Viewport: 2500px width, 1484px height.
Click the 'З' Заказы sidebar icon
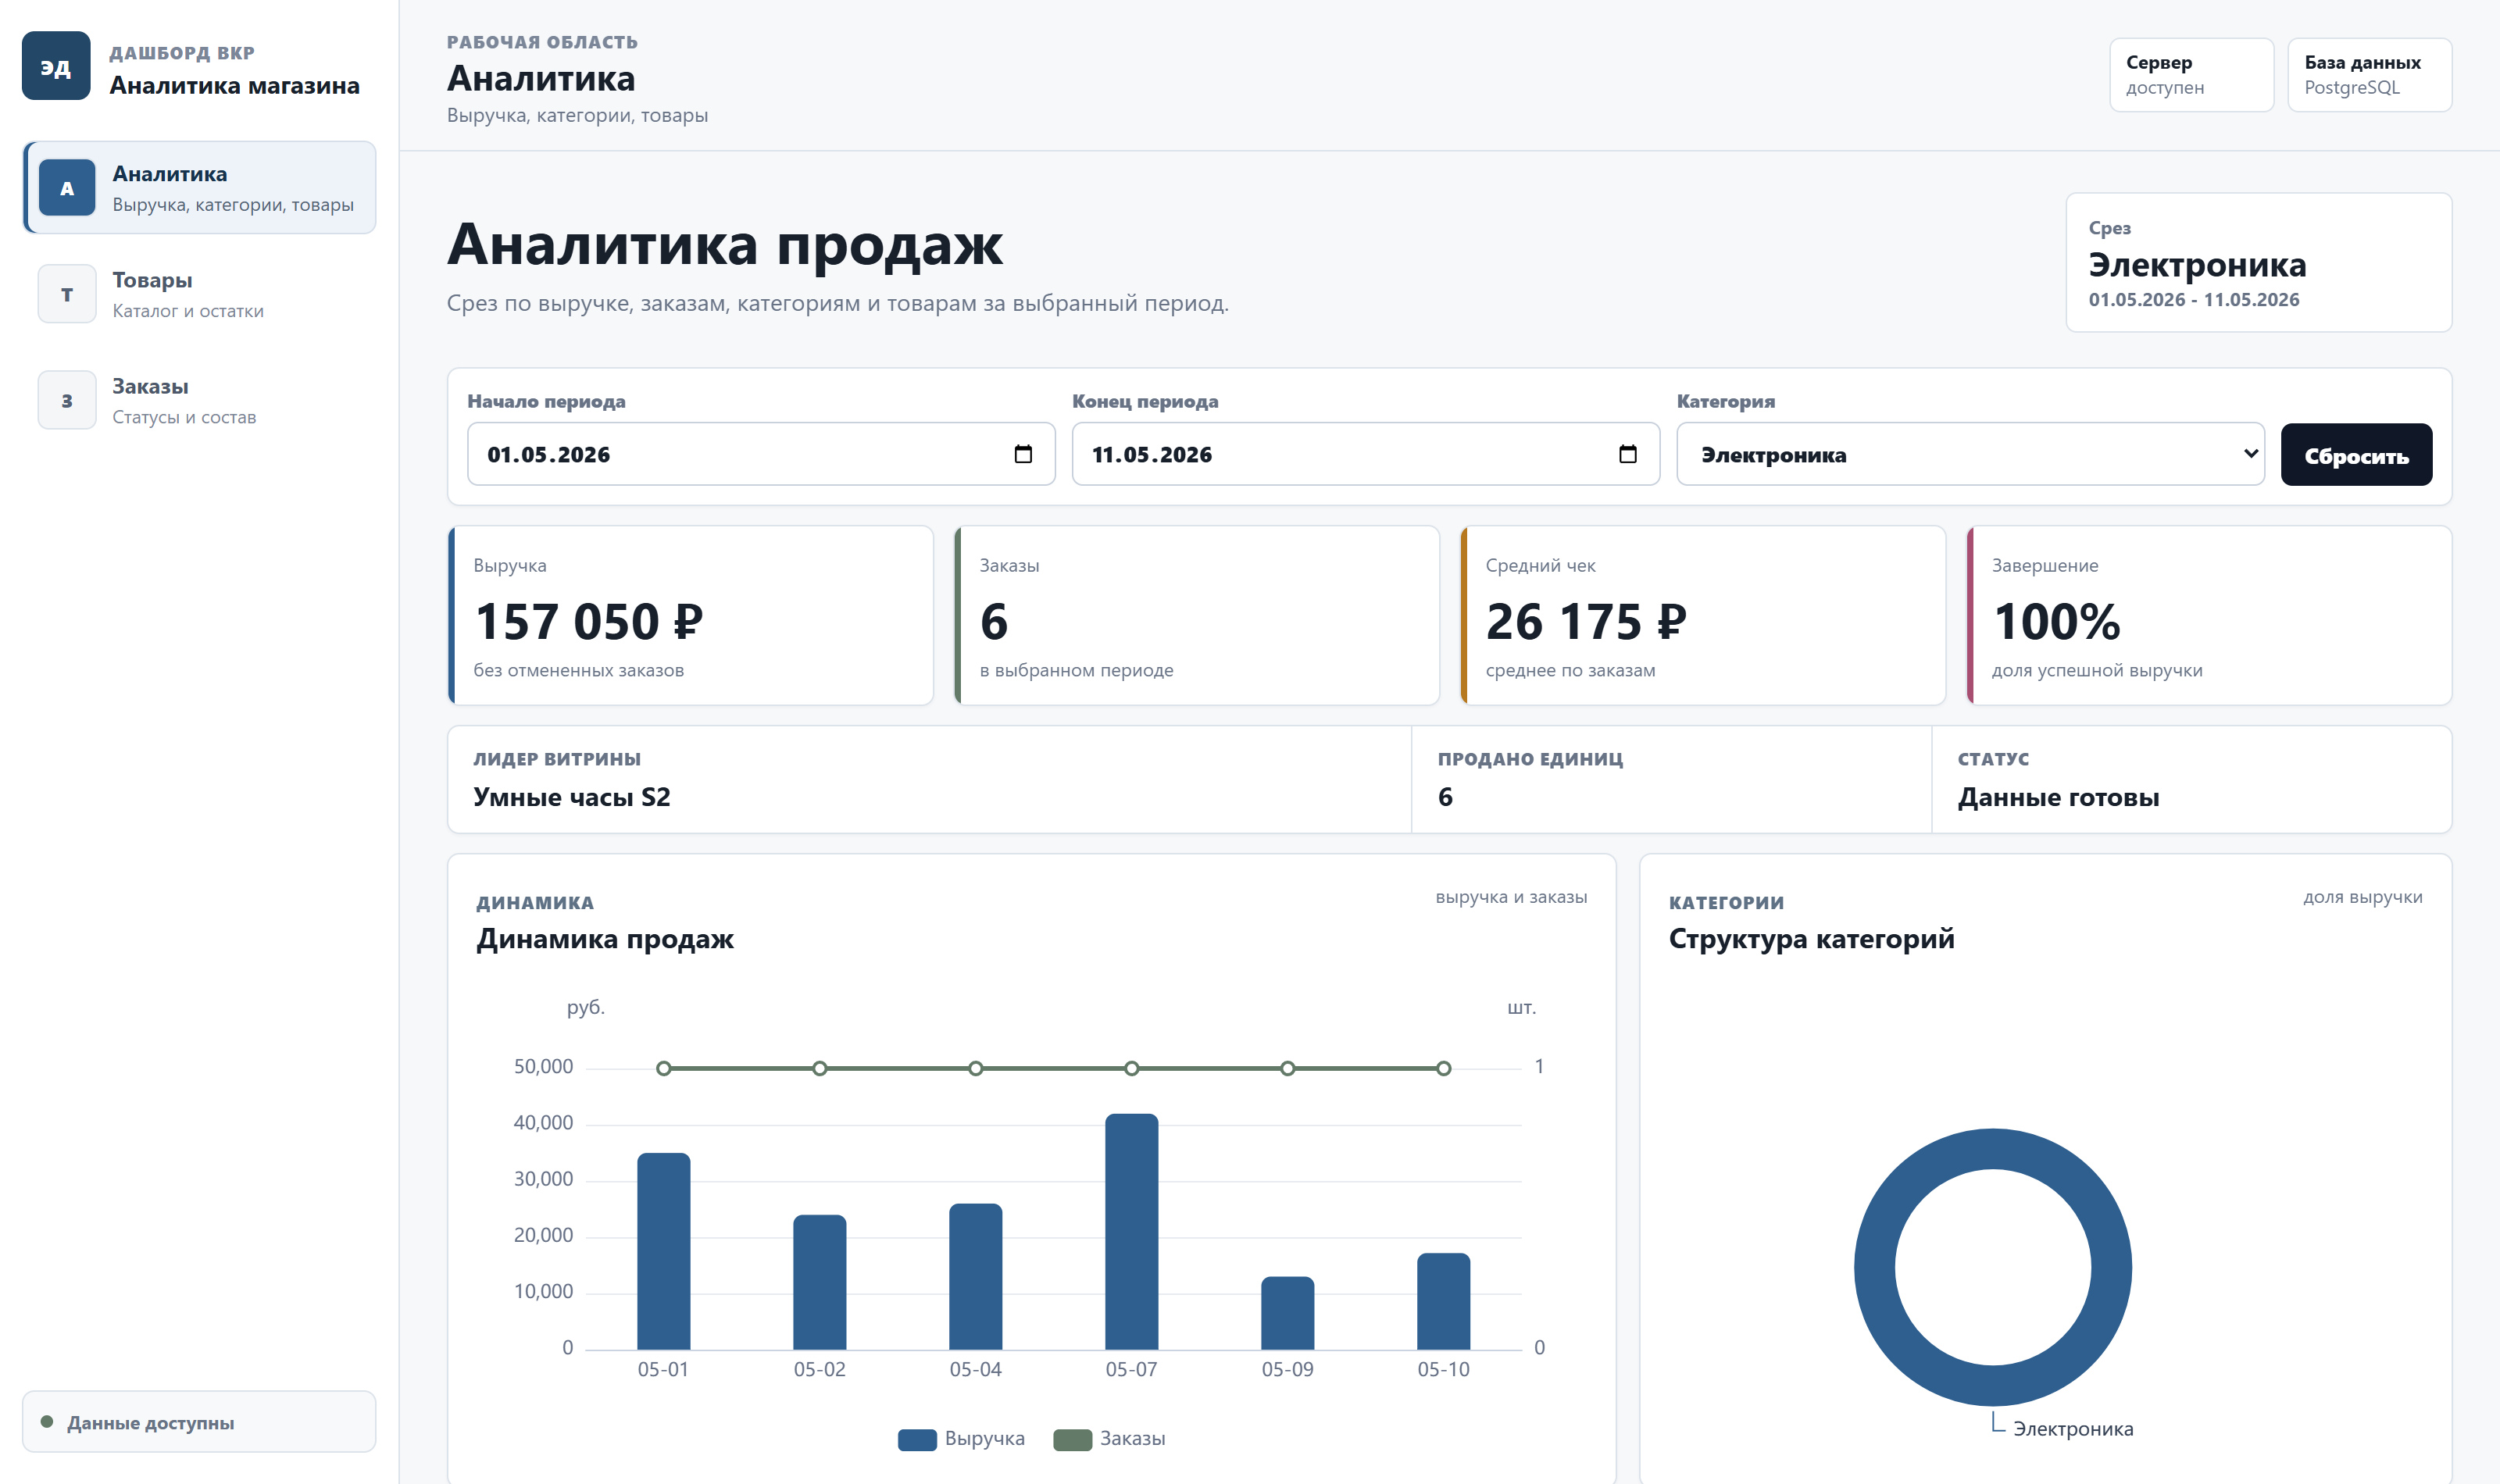coord(67,400)
